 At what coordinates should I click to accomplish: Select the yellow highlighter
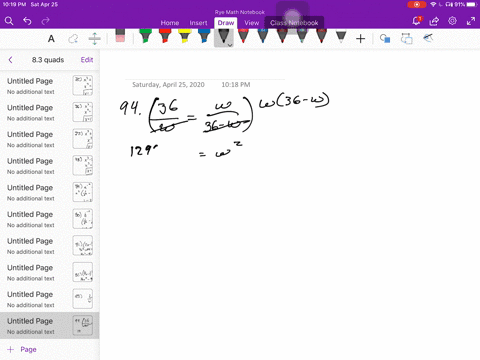click(x=185, y=36)
